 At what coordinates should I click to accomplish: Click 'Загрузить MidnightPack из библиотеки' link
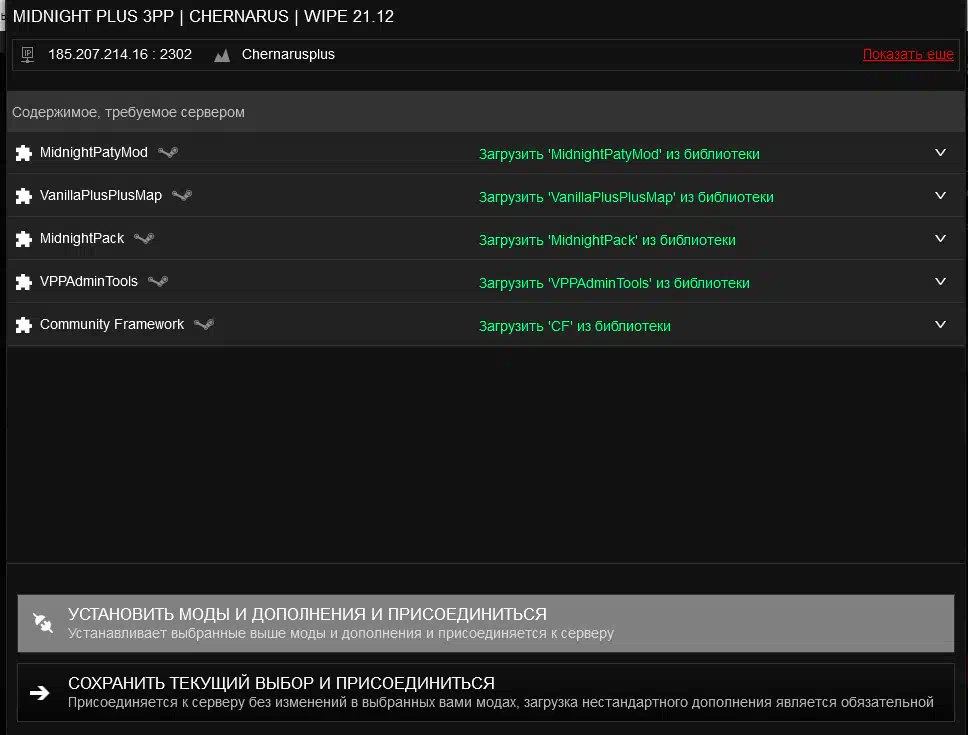607,240
